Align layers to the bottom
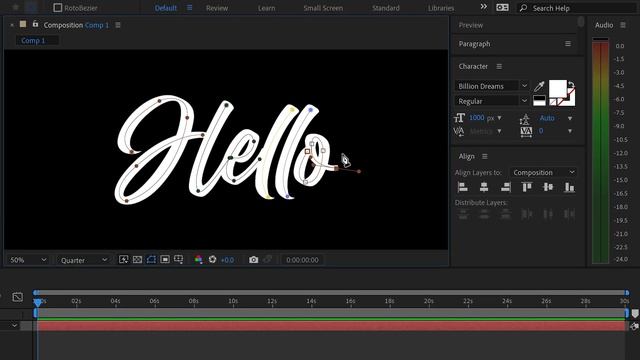The image size is (640, 360). pos(569,187)
